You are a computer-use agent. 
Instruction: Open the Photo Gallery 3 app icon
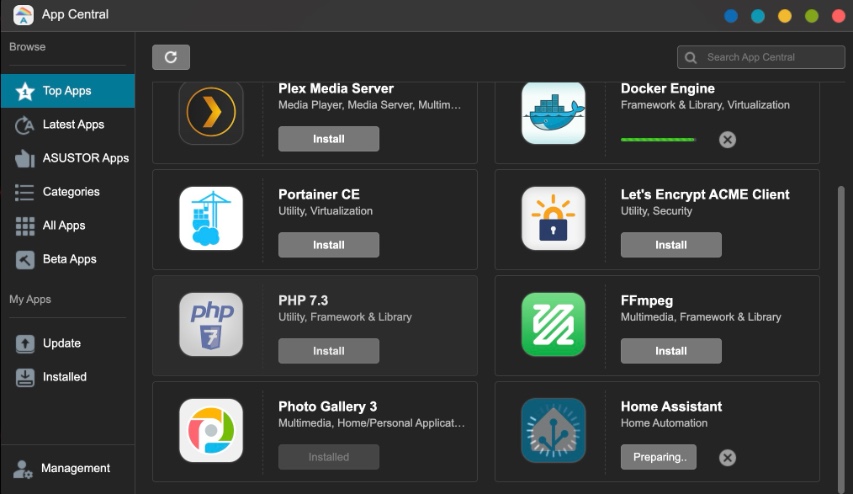tap(211, 431)
